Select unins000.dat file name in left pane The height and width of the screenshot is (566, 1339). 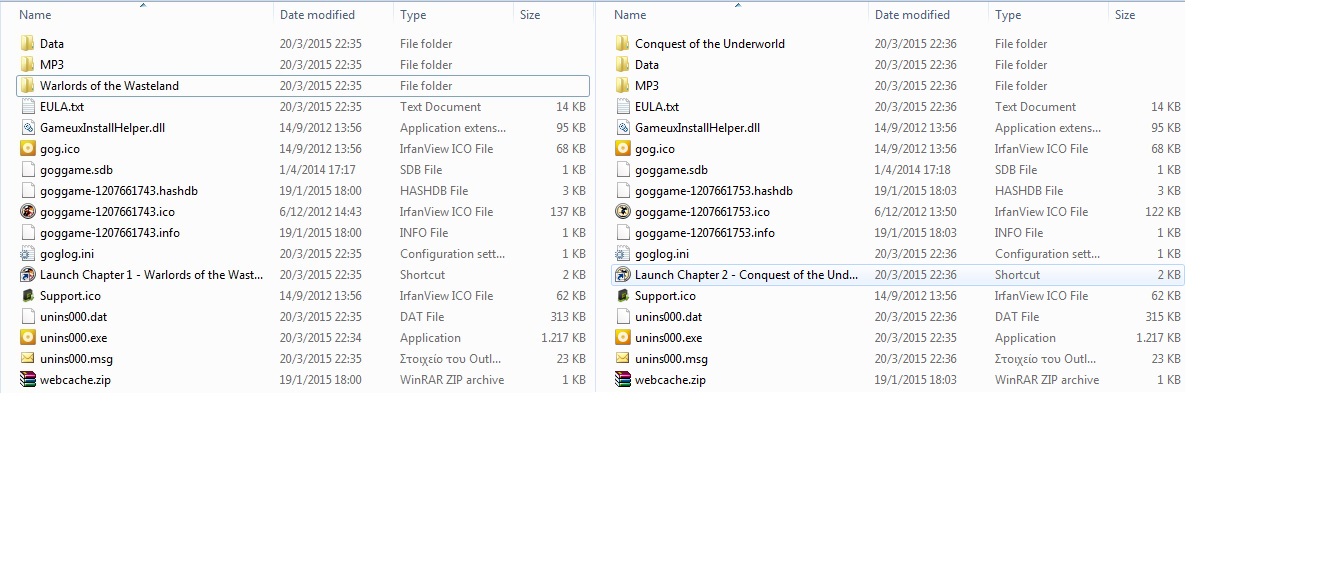point(74,317)
